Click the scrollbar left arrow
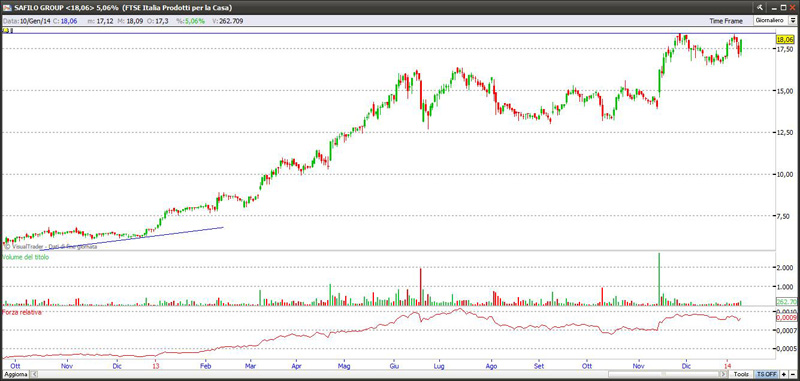 coord(35,374)
